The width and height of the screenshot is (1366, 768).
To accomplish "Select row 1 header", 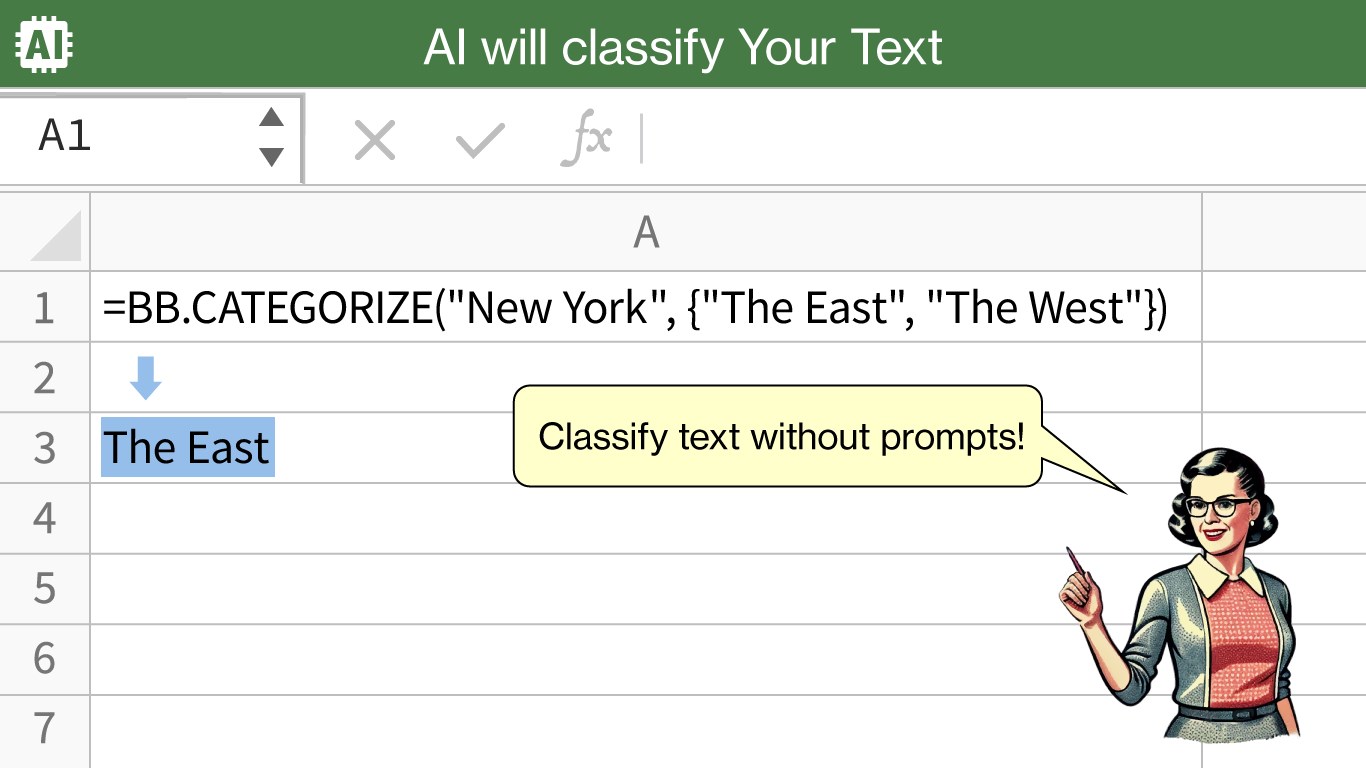I will (x=45, y=307).
